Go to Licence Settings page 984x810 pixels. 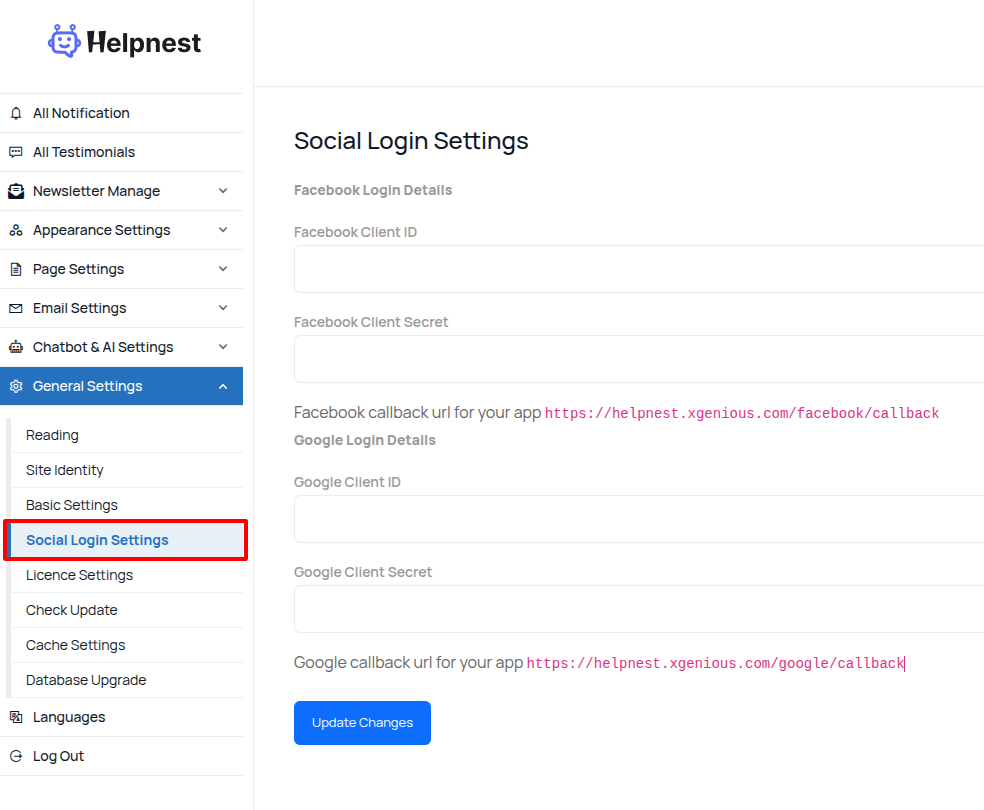click(79, 575)
